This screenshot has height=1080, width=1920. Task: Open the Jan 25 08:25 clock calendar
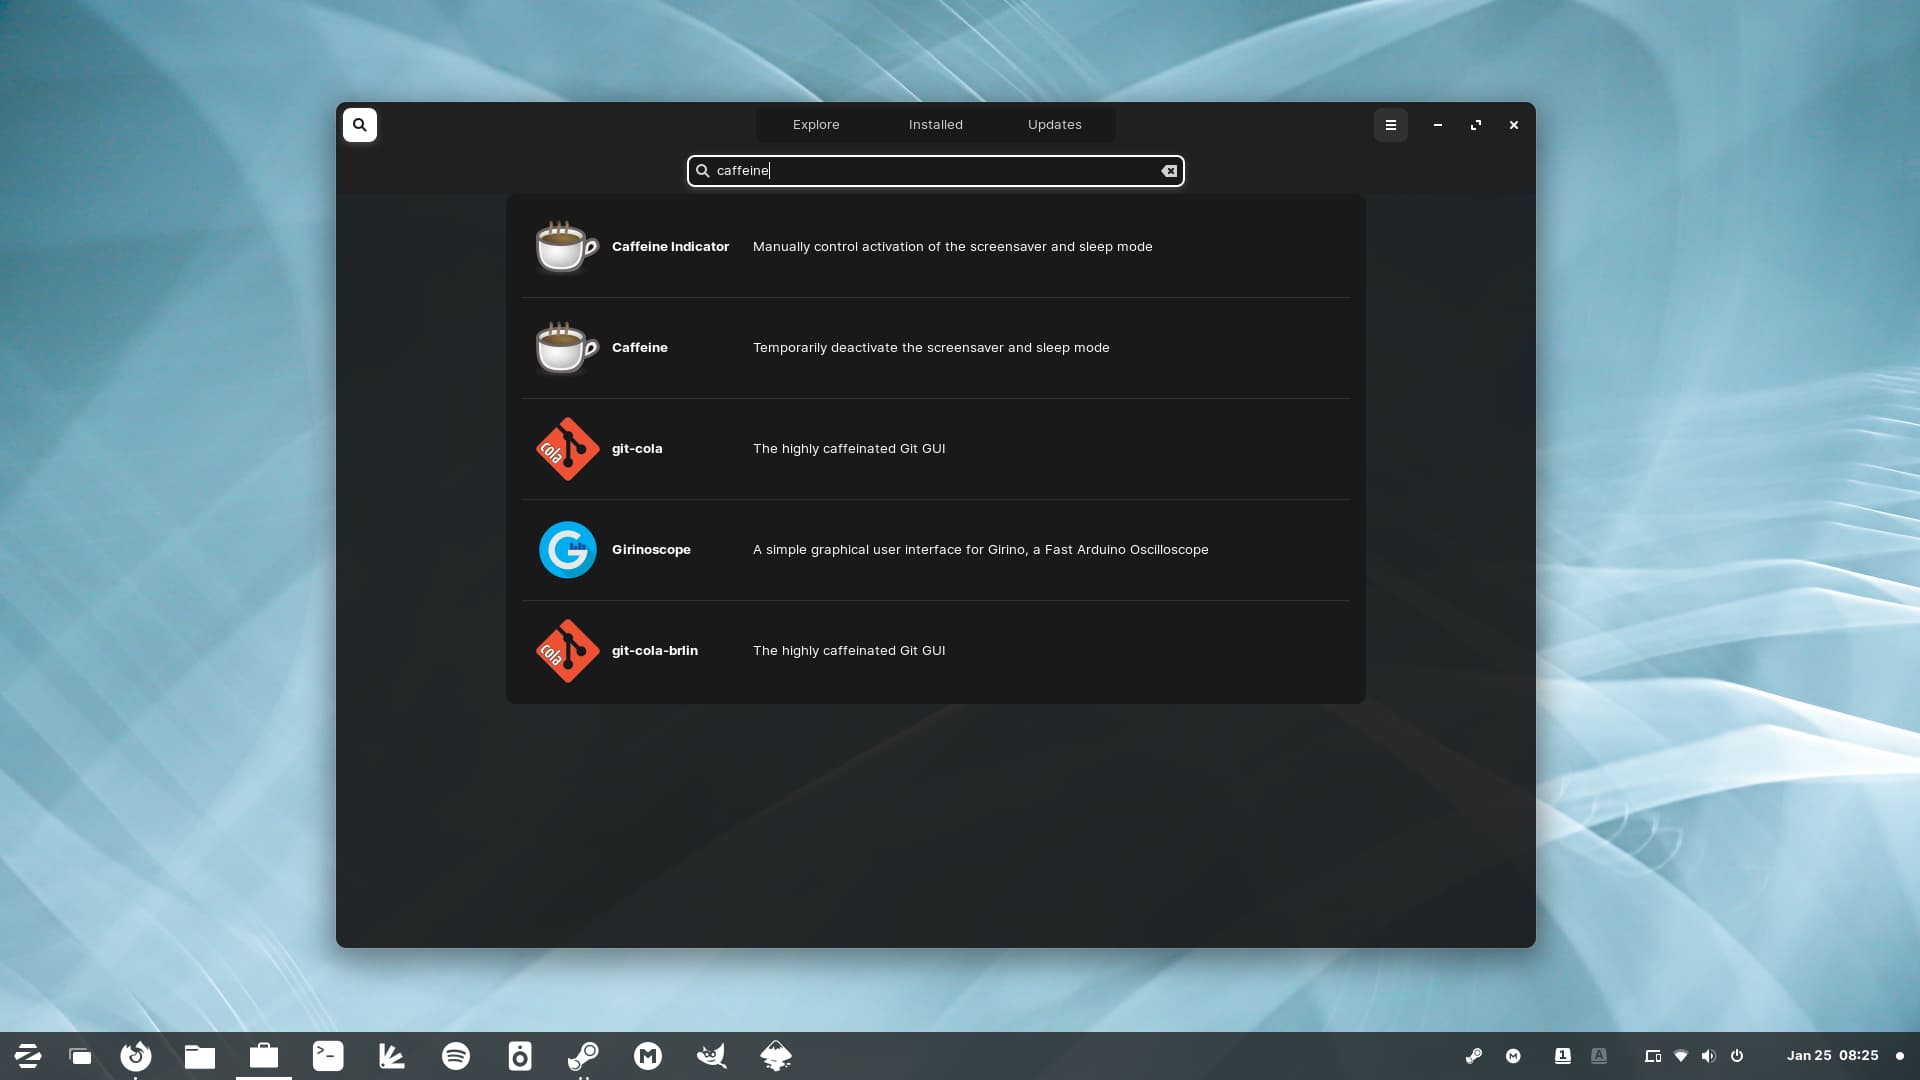[1832, 1056]
